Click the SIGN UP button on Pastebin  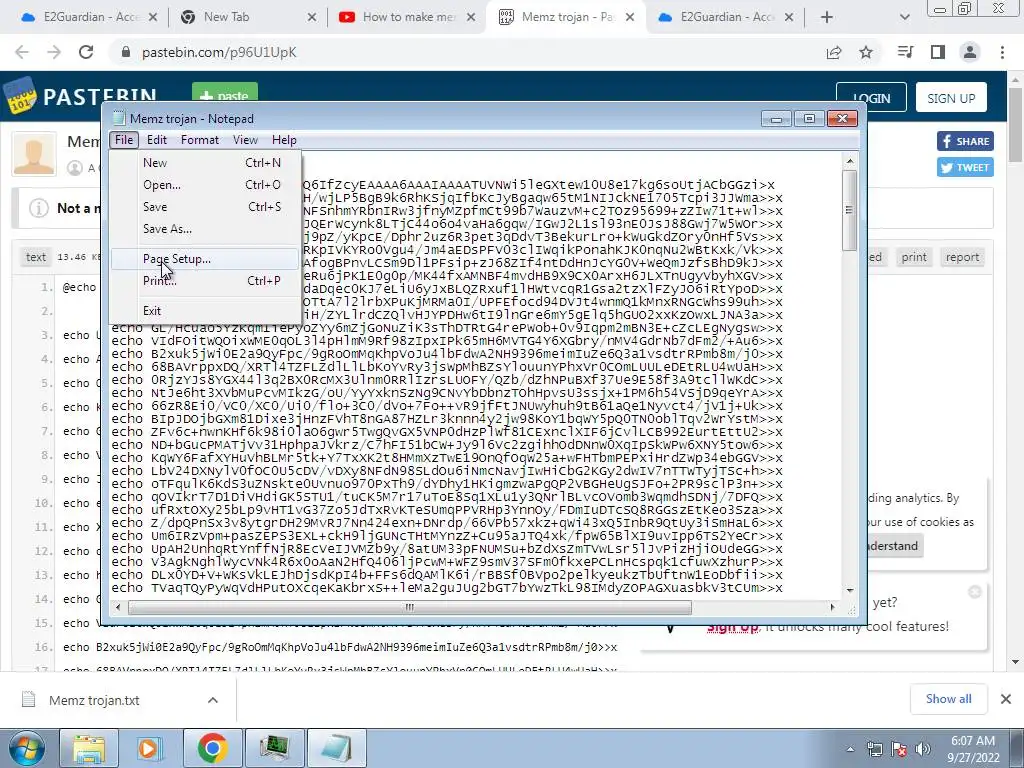(951, 98)
